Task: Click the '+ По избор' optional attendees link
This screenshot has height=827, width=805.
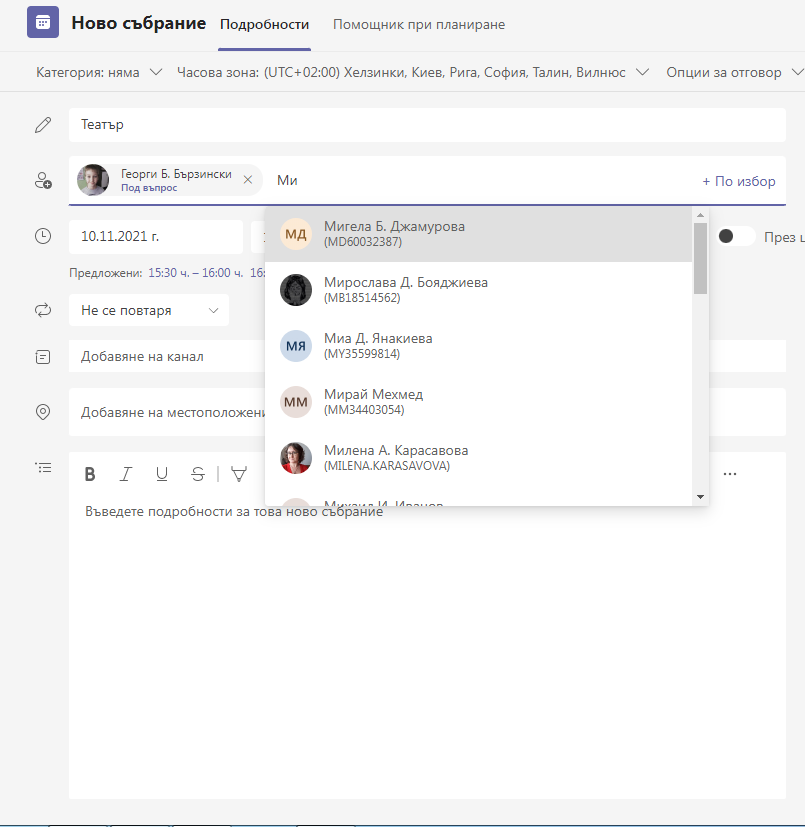Action: [737, 180]
